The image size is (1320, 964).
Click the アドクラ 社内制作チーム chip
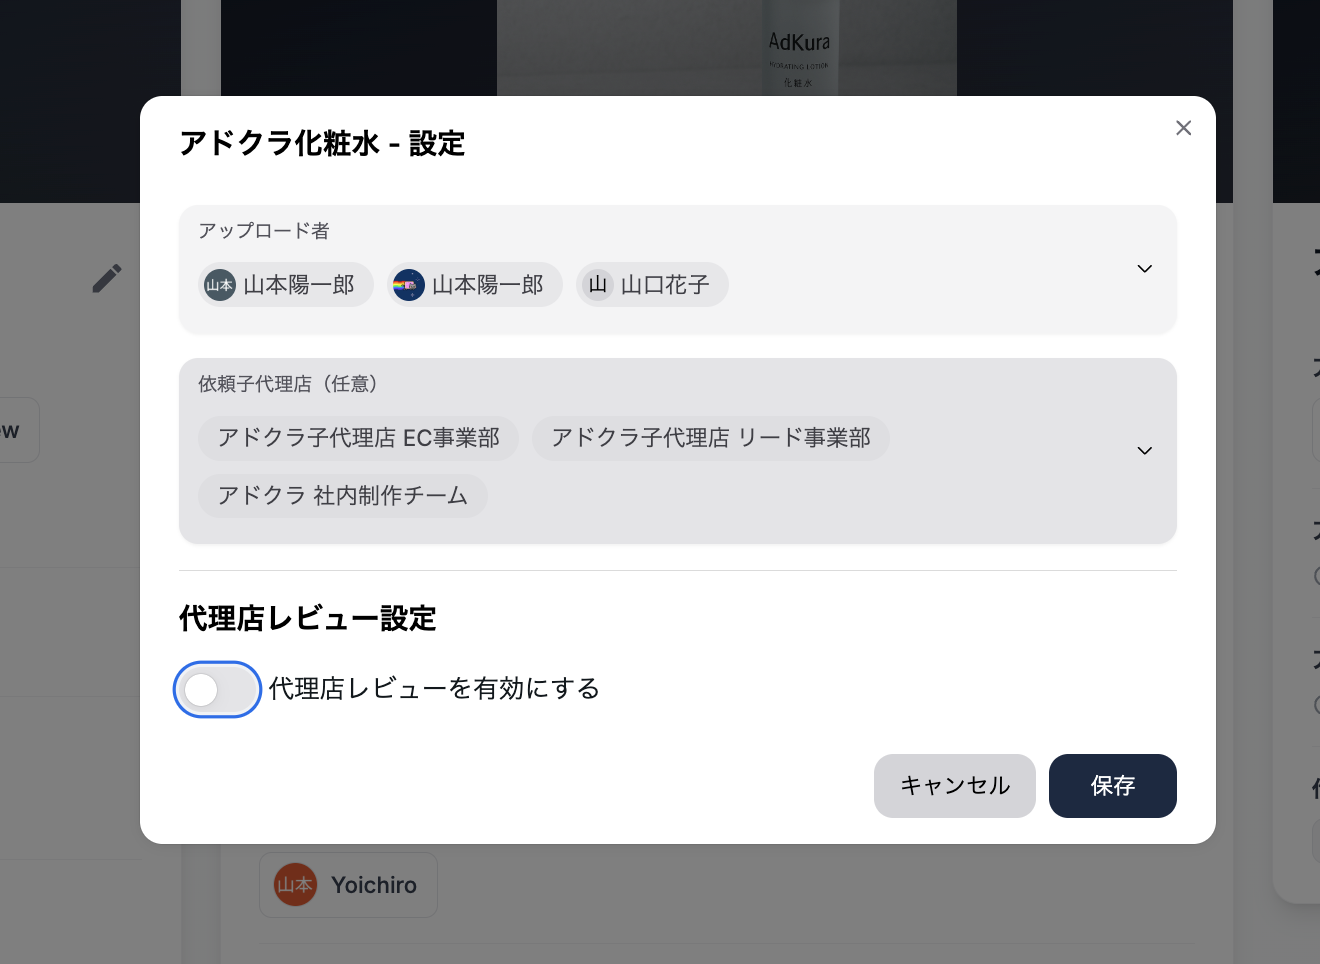coord(342,496)
